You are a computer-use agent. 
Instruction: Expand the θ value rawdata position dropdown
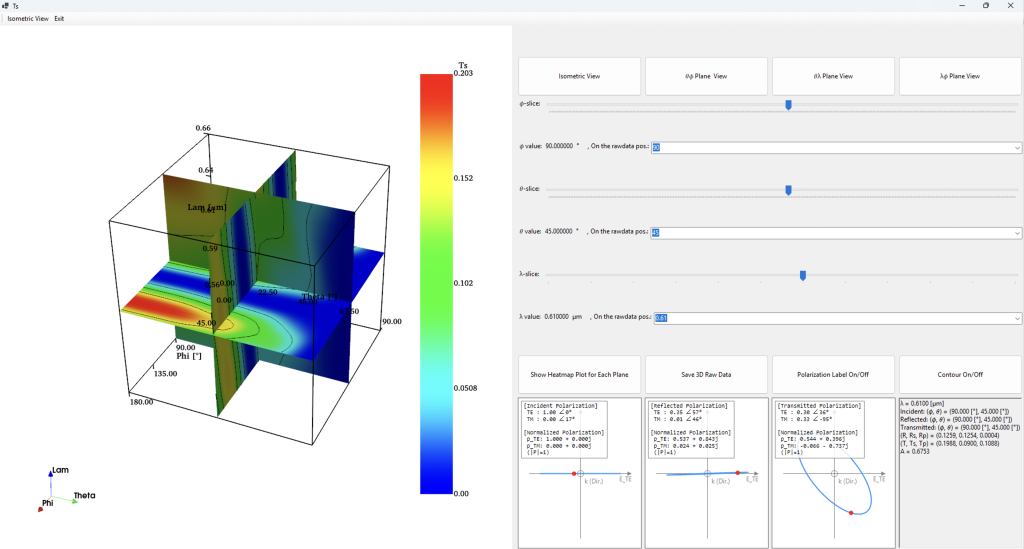pos(1017,233)
